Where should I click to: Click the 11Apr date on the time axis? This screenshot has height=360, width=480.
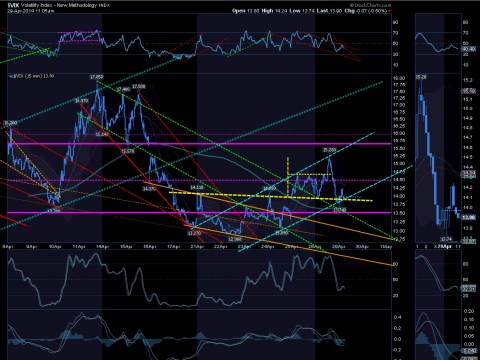79,247
